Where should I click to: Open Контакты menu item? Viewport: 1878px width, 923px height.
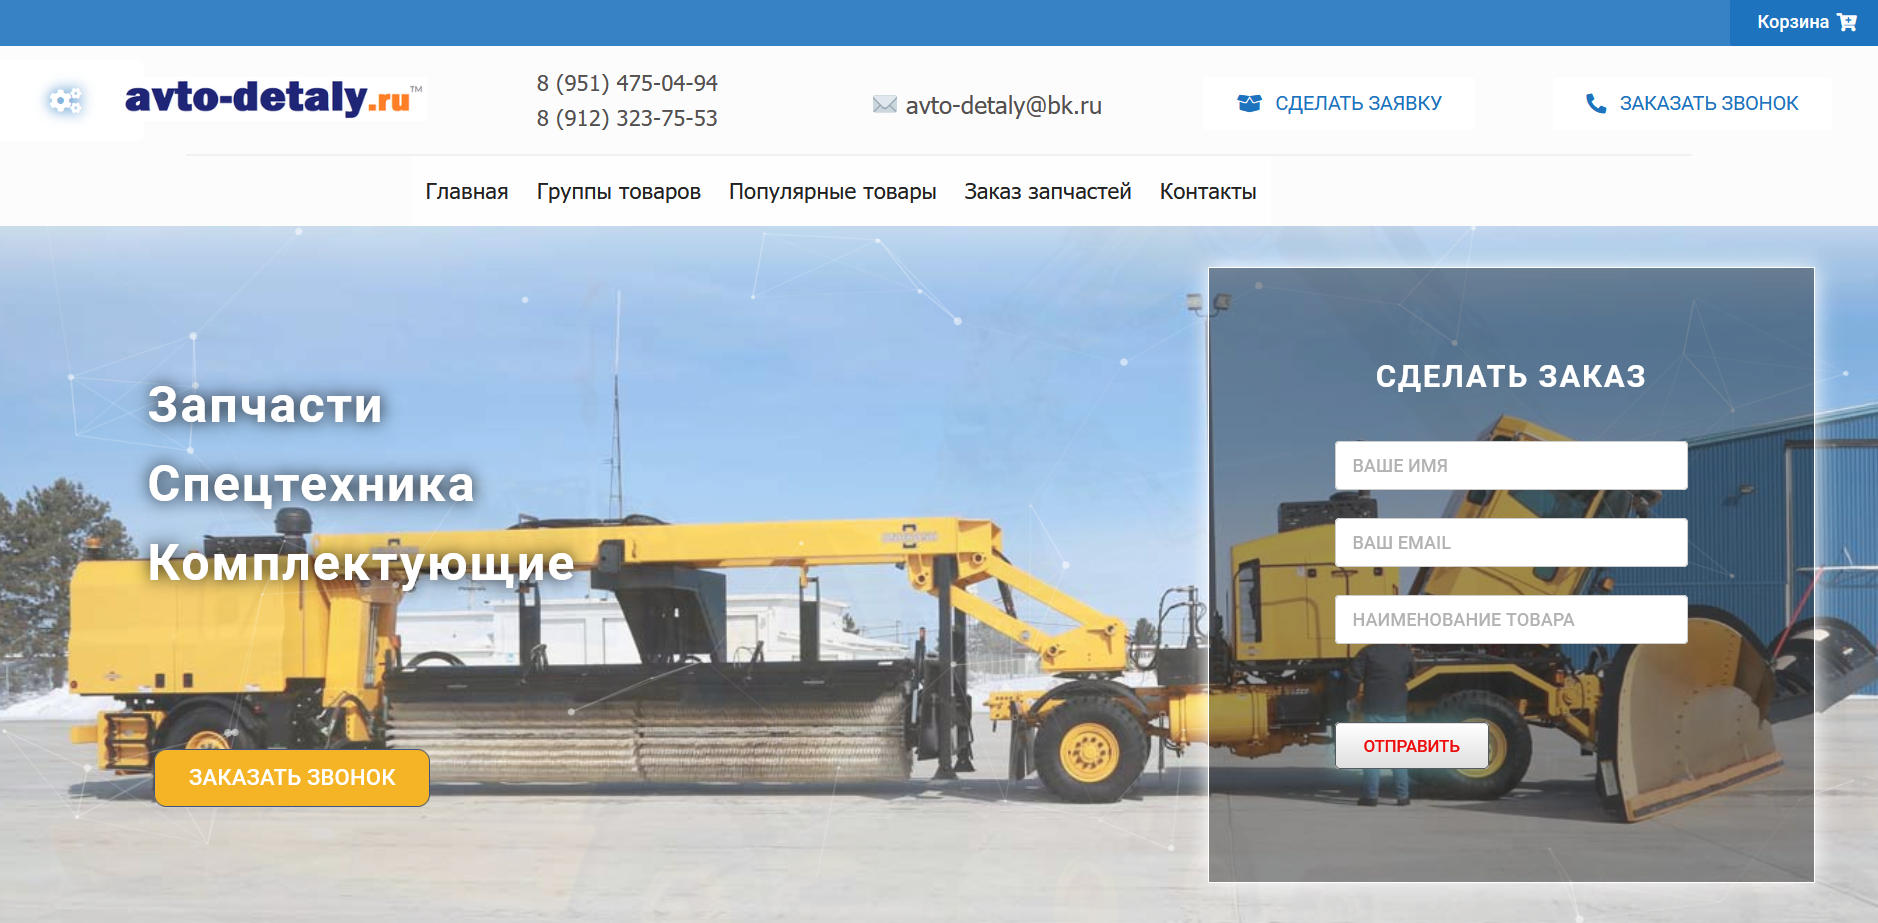(1208, 191)
